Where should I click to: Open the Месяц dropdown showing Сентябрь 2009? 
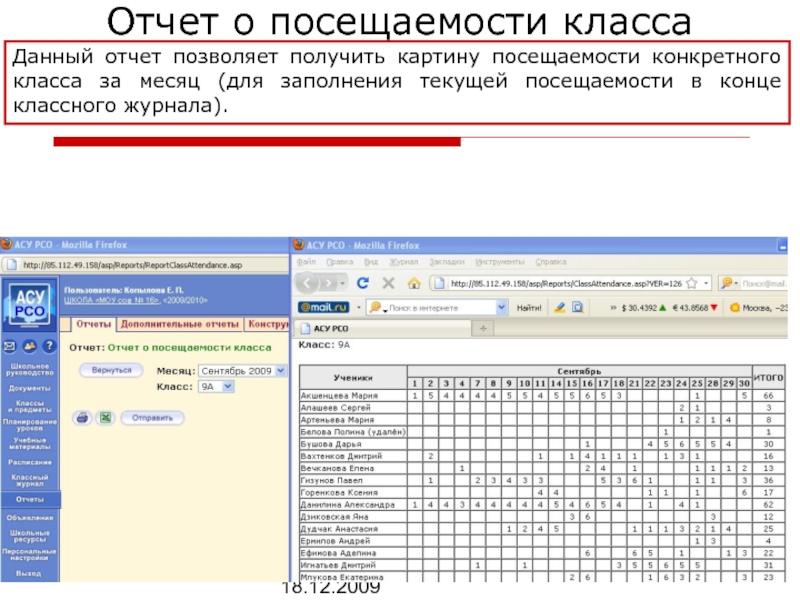[242, 370]
